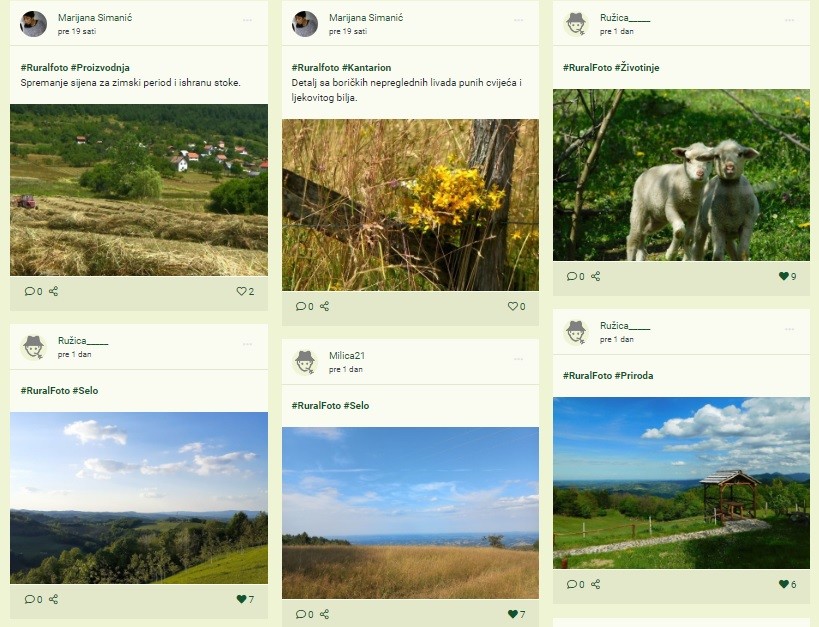This screenshot has width=819, height=627.
Task: Select the #Kantarion hashtag
Action: [x=366, y=67]
